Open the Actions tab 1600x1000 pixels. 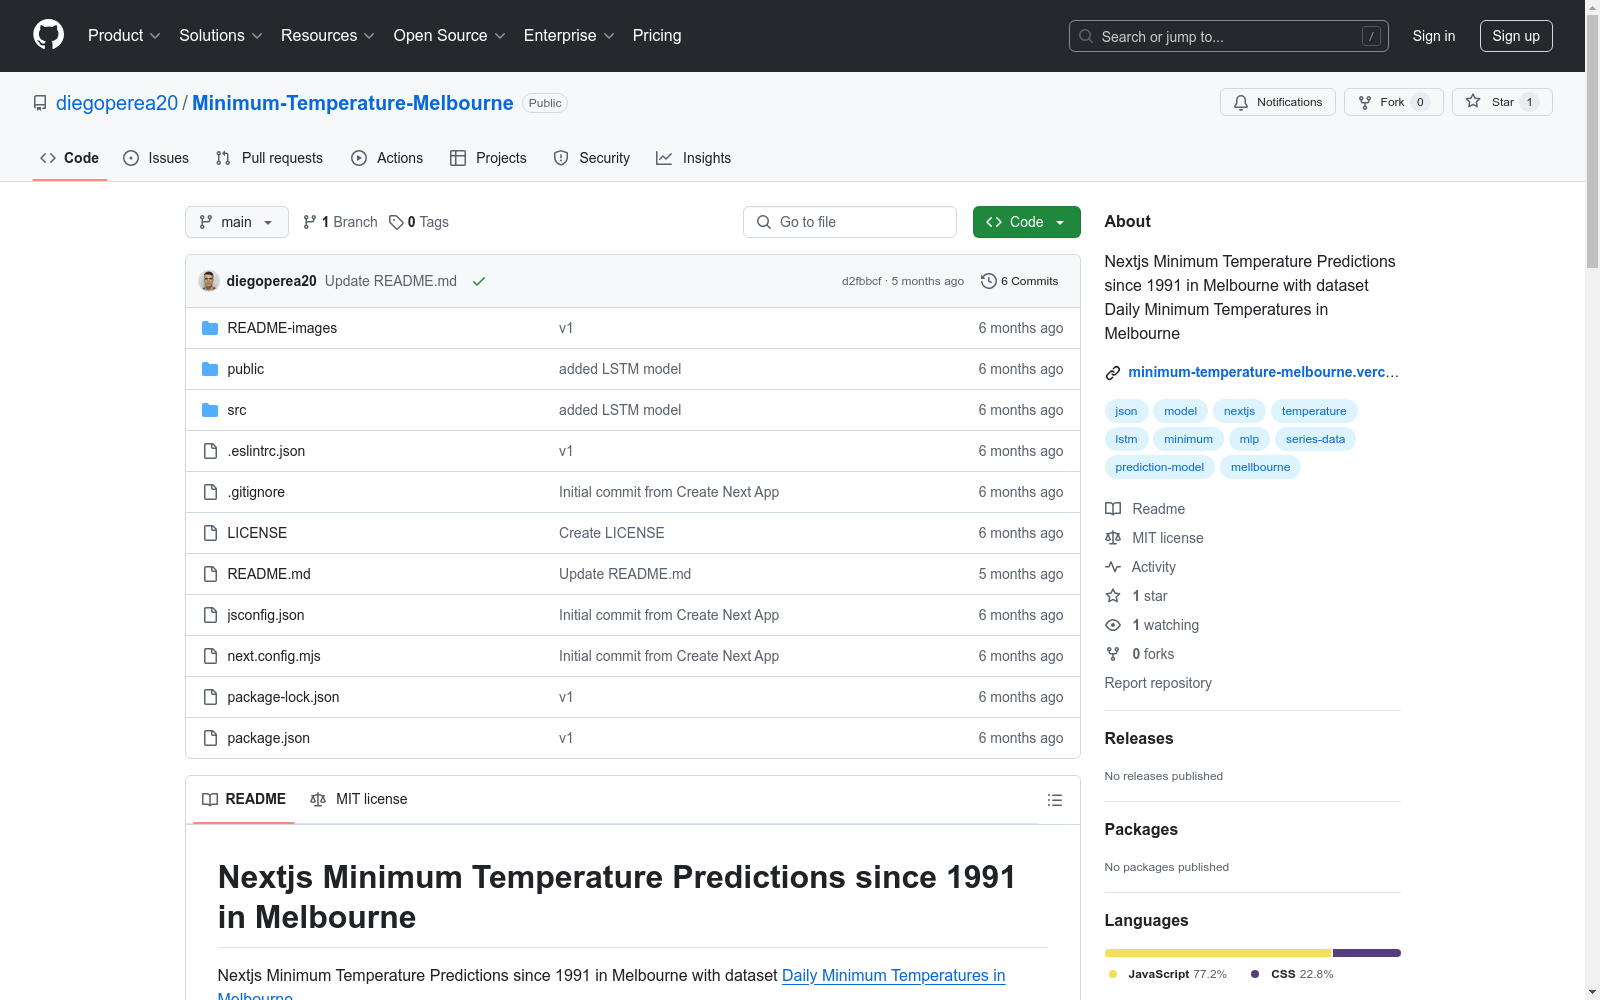pos(387,158)
